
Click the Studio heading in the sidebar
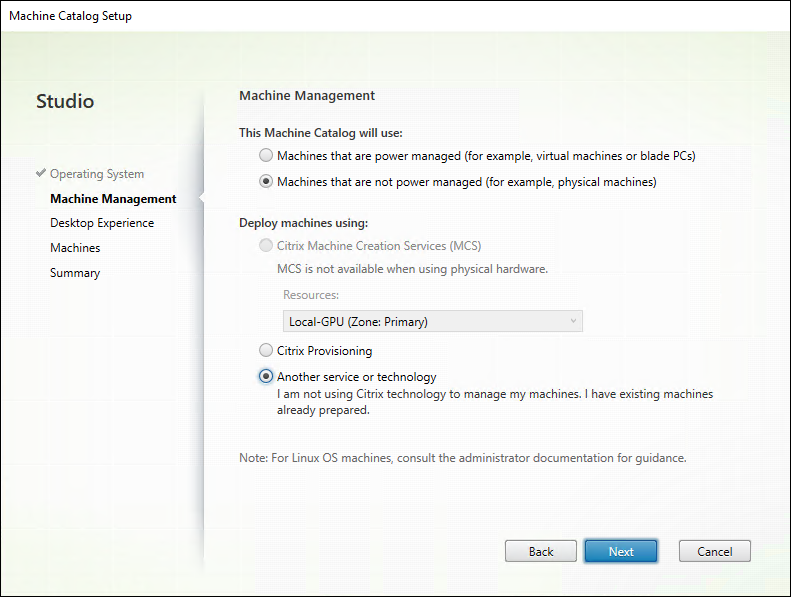(65, 101)
